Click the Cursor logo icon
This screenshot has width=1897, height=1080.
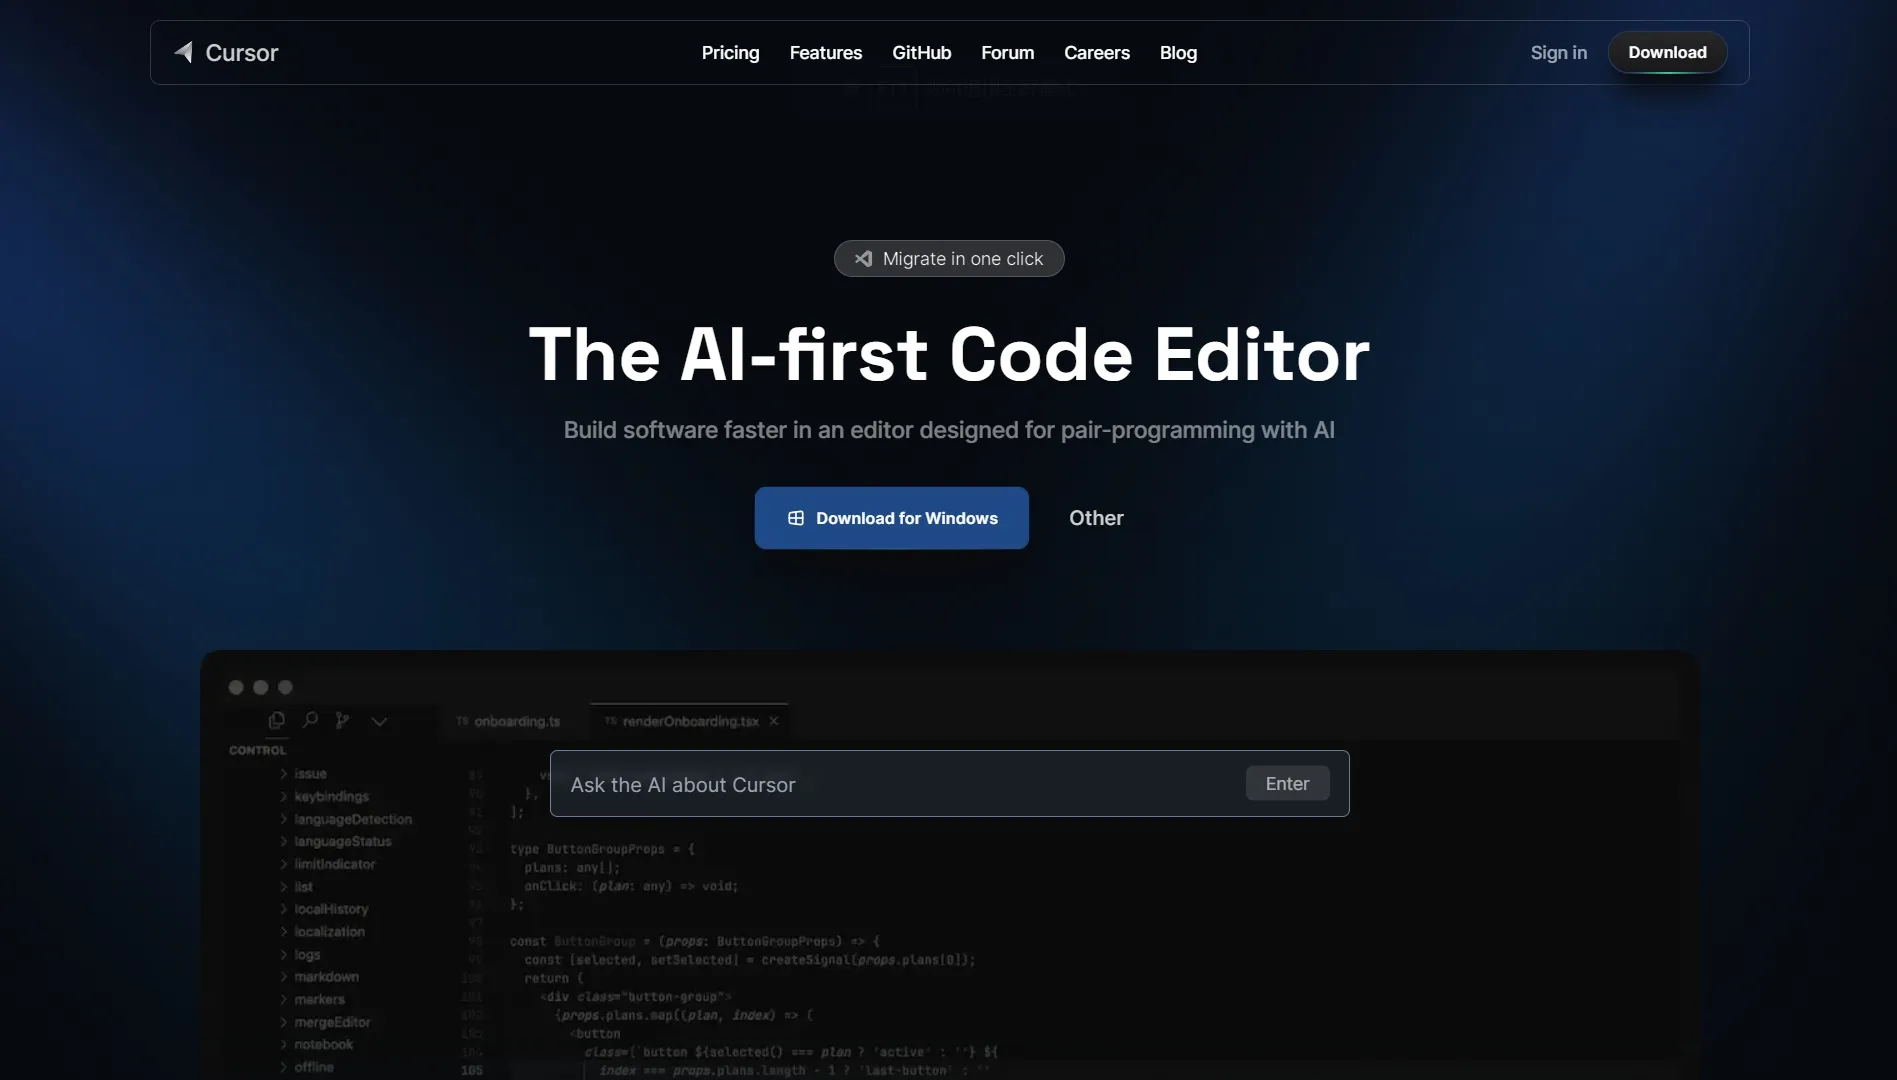pyautogui.click(x=184, y=52)
